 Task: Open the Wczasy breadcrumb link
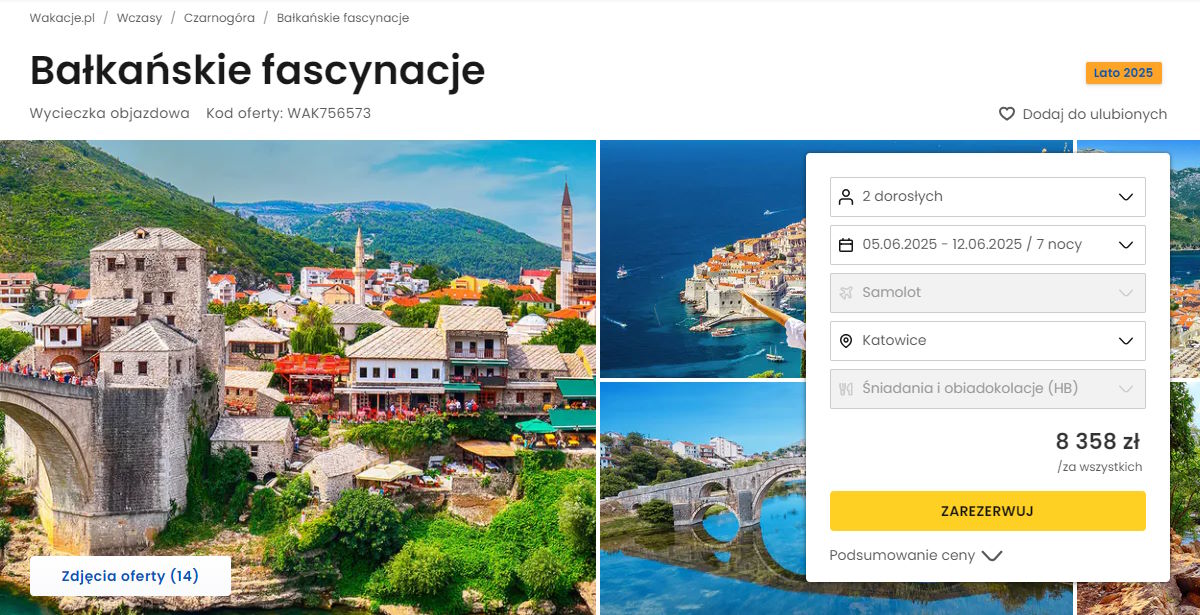pyautogui.click(x=139, y=18)
